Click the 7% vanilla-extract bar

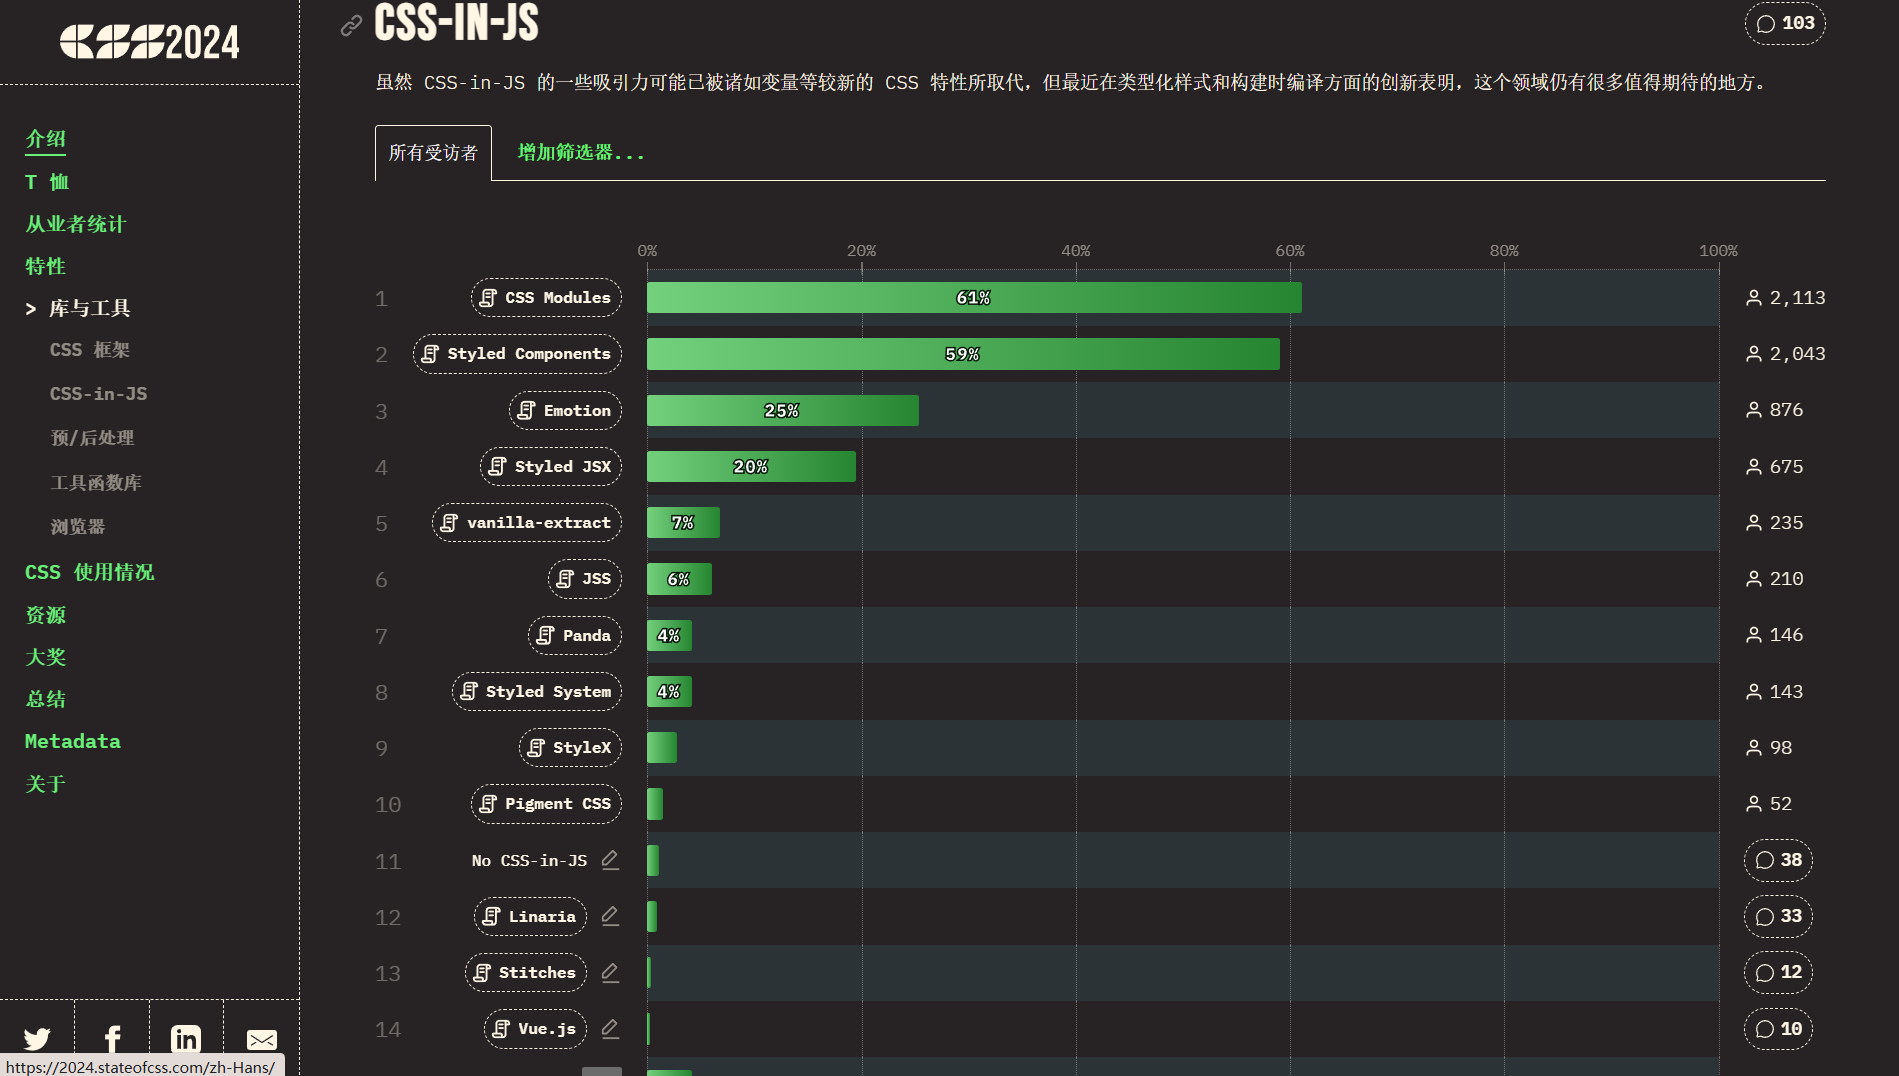click(x=683, y=523)
